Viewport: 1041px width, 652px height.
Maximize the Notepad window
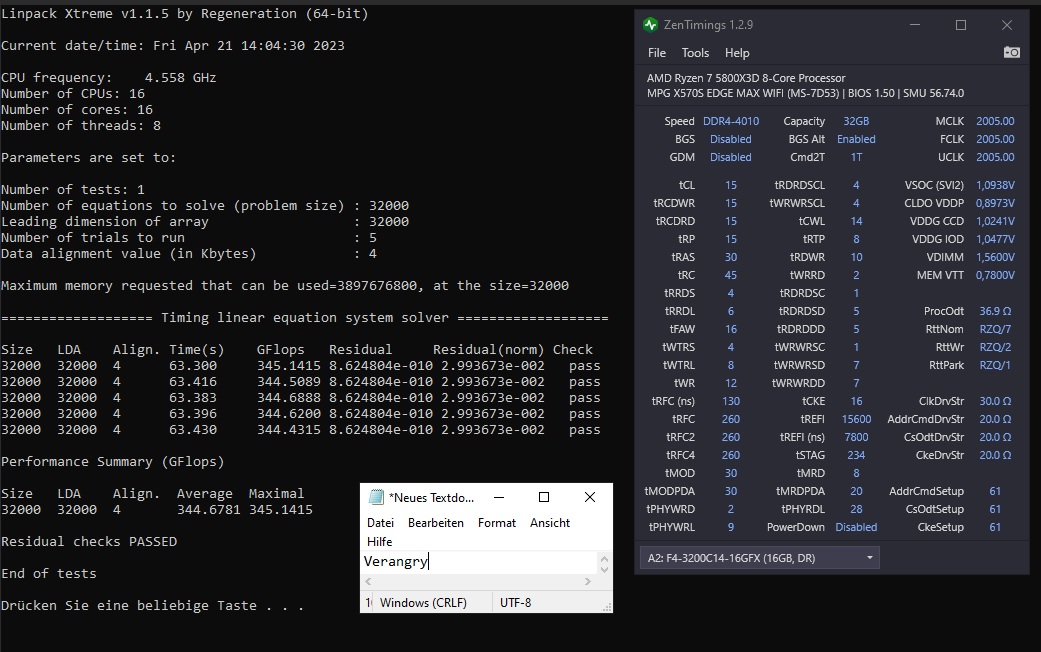pos(544,497)
